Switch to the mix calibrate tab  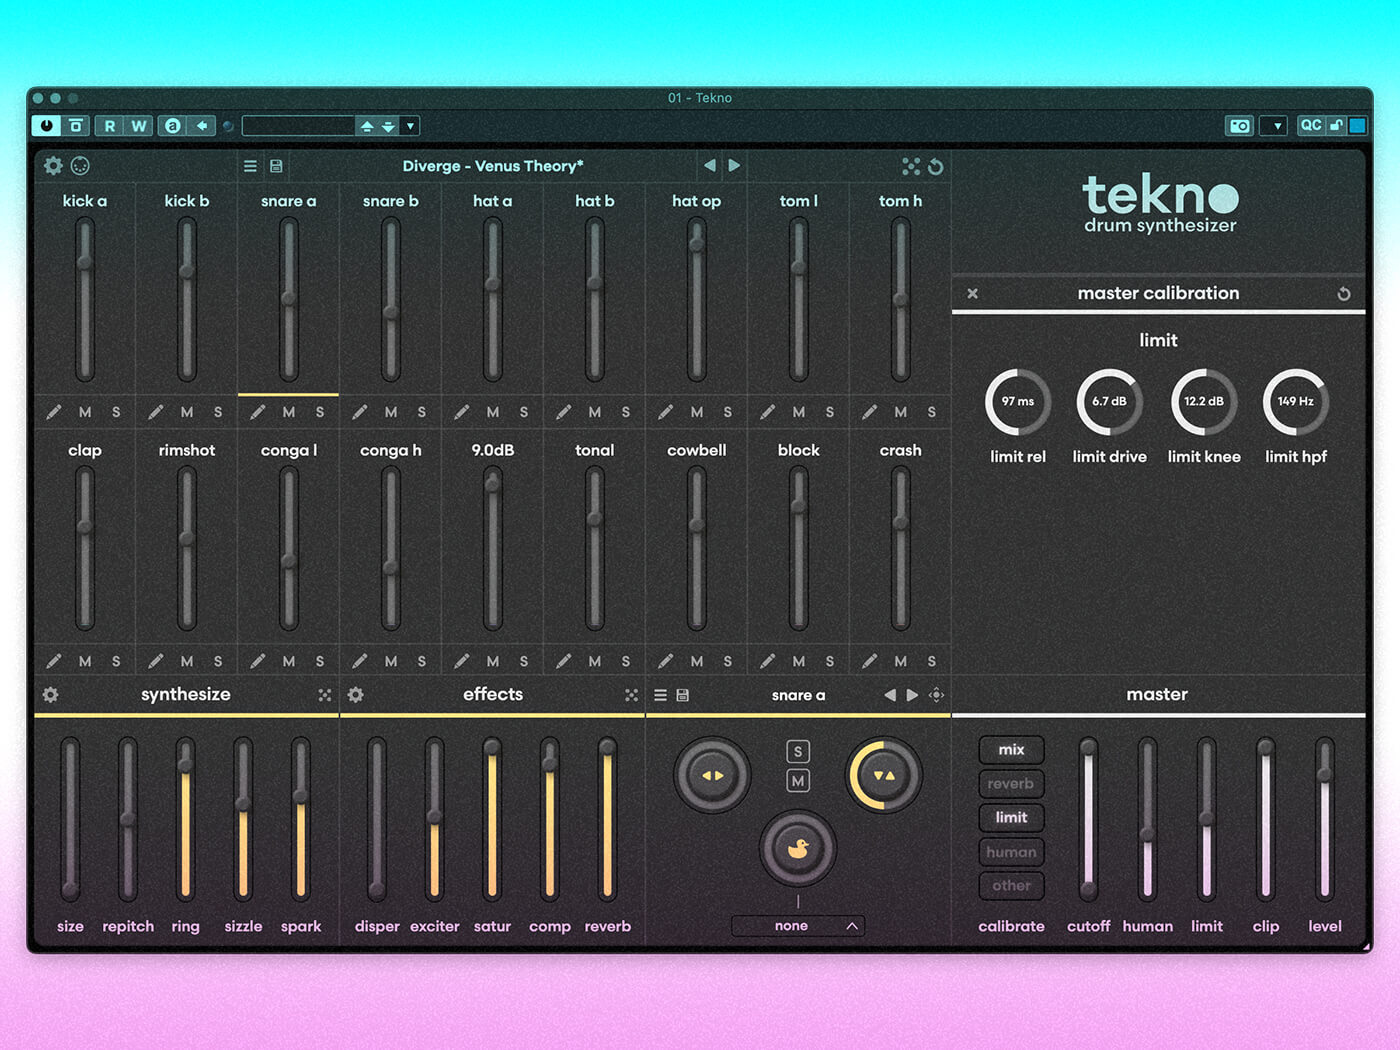pyautogui.click(x=1011, y=750)
